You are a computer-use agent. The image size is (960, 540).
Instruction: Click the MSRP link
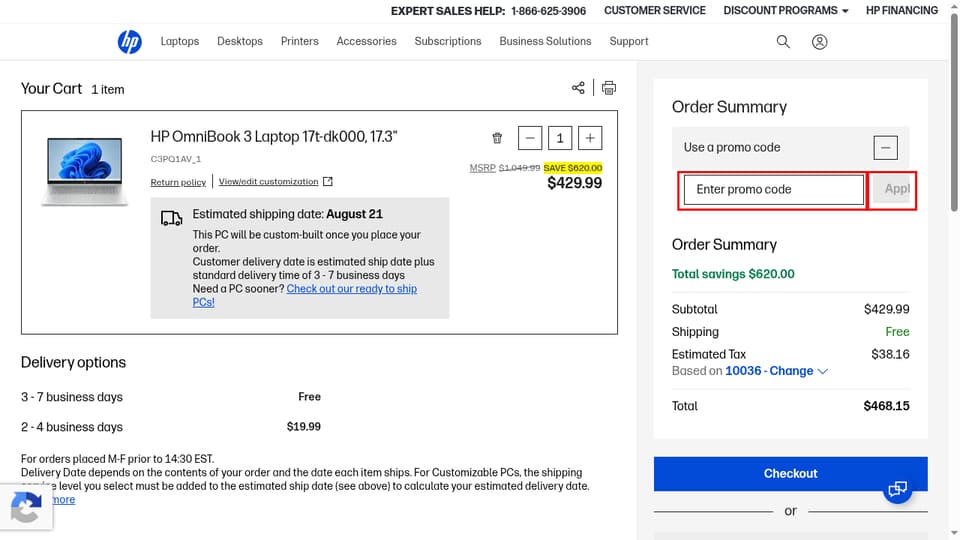pyautogui.click(x=482, y=168)
